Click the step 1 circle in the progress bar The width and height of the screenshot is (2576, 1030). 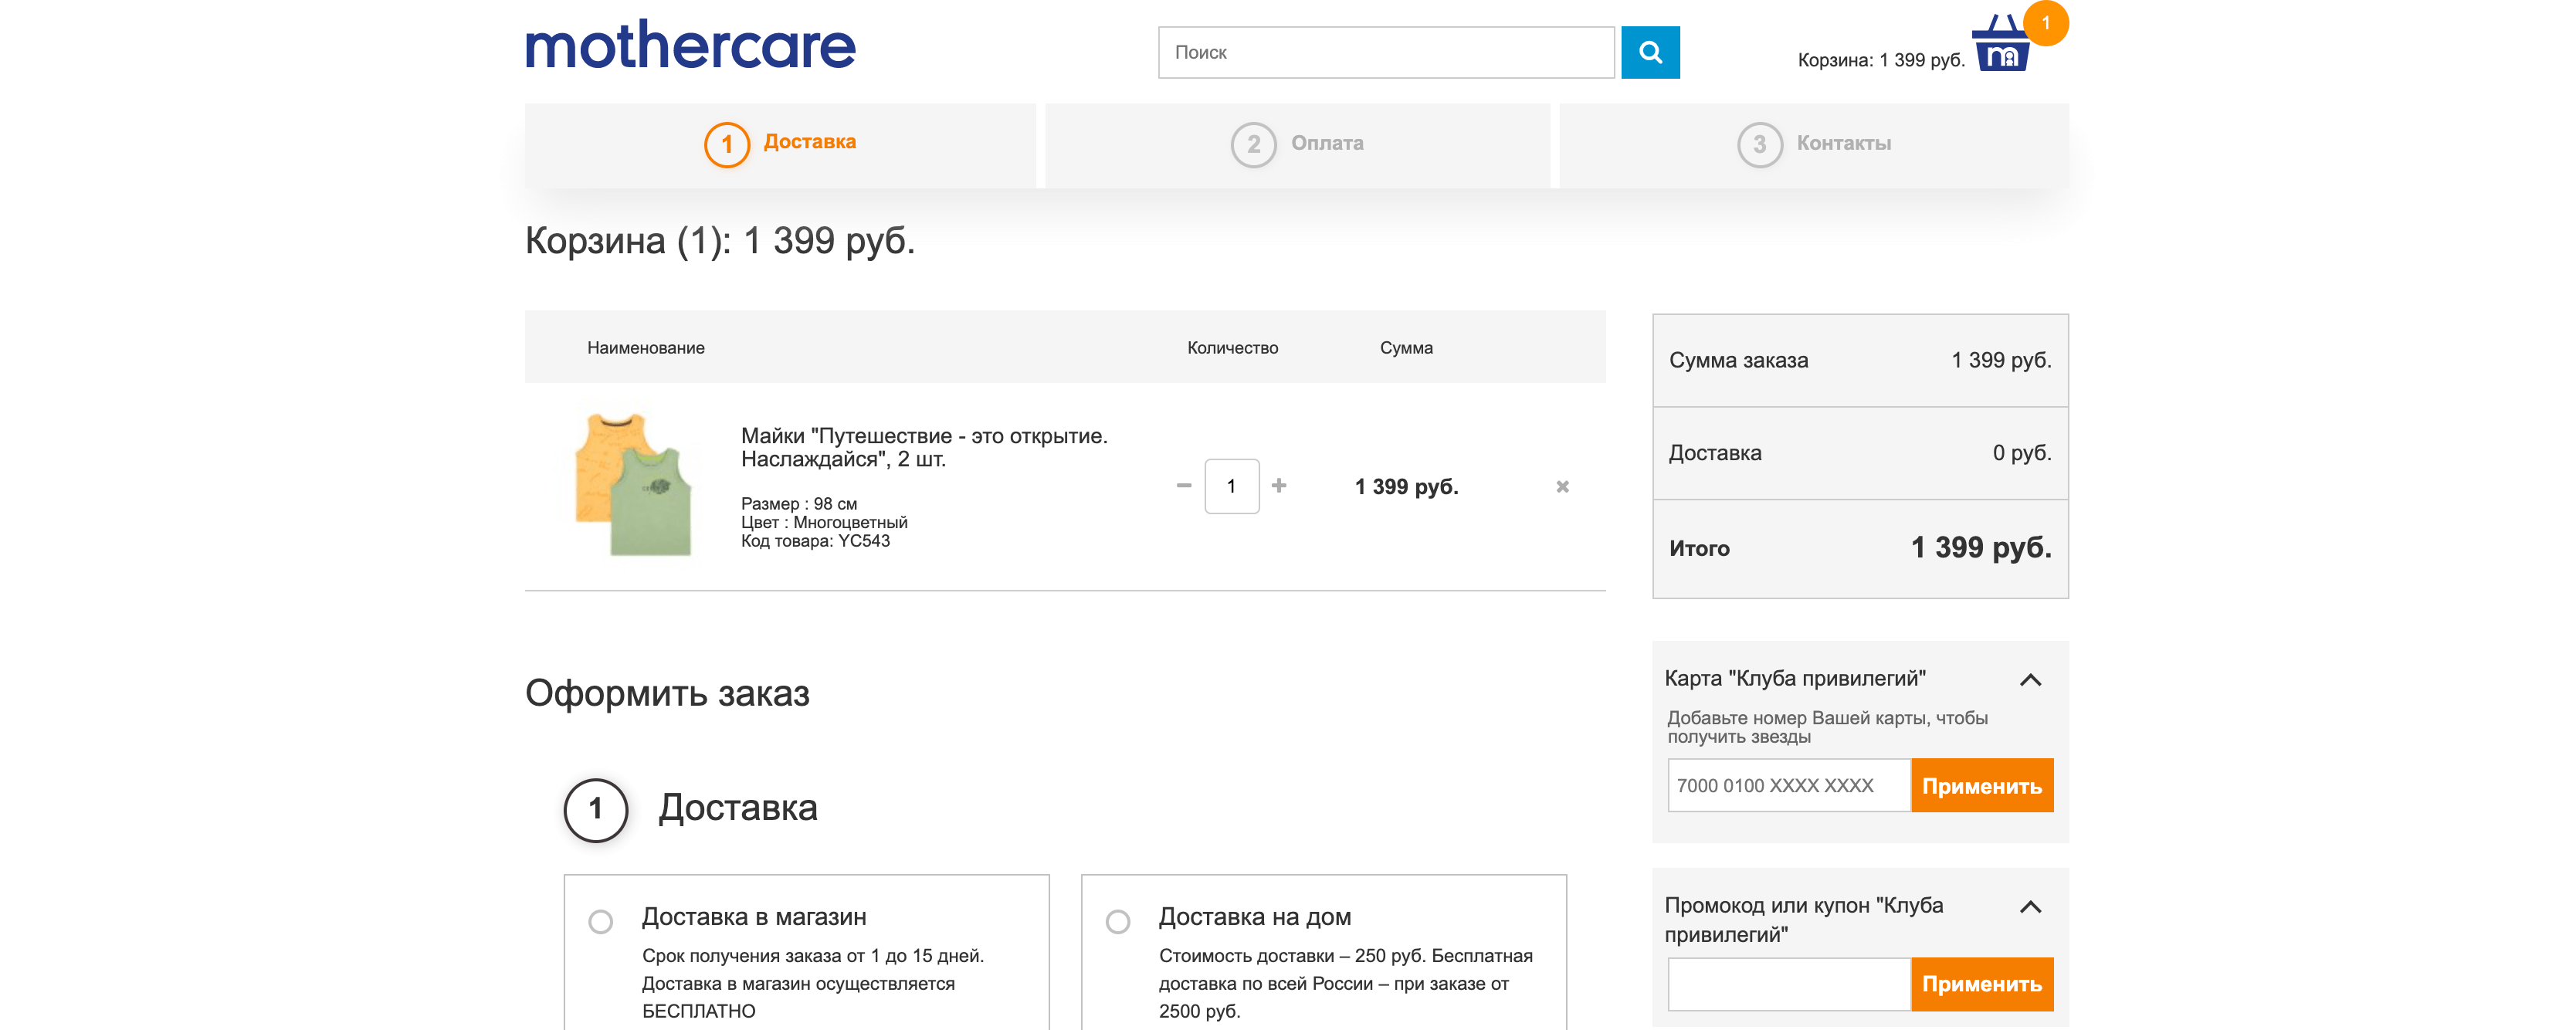[727, 144]
